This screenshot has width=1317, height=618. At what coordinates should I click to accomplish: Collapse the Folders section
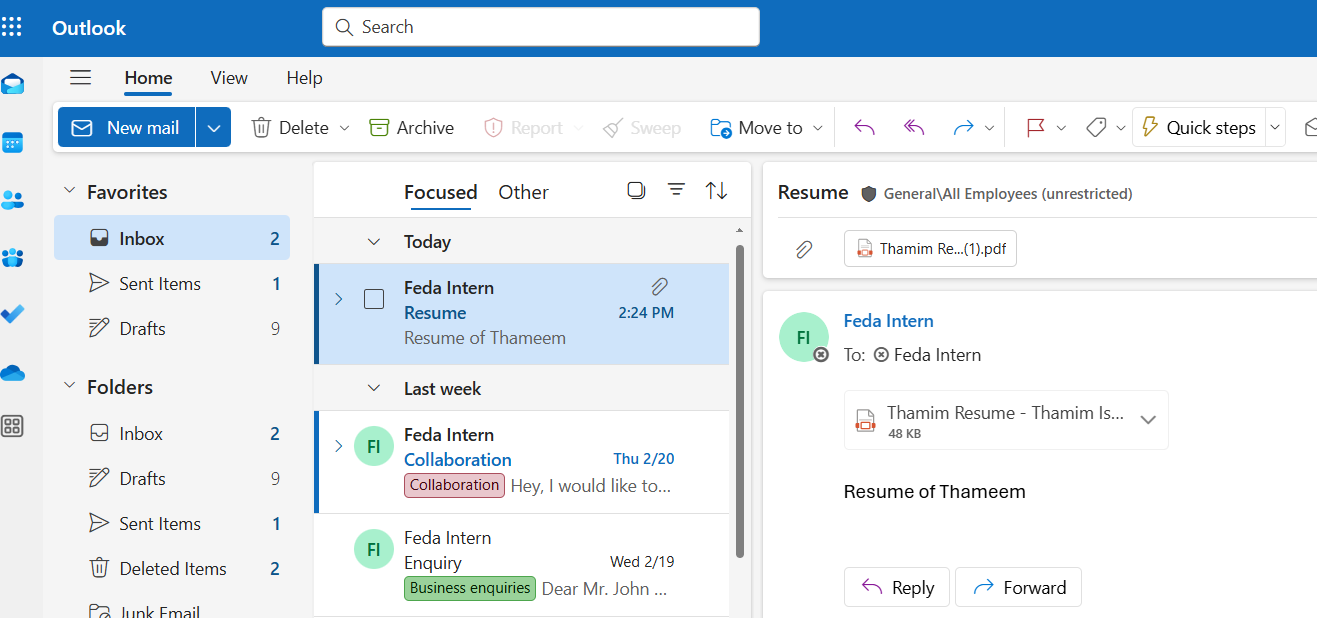[x=70, y=385]
